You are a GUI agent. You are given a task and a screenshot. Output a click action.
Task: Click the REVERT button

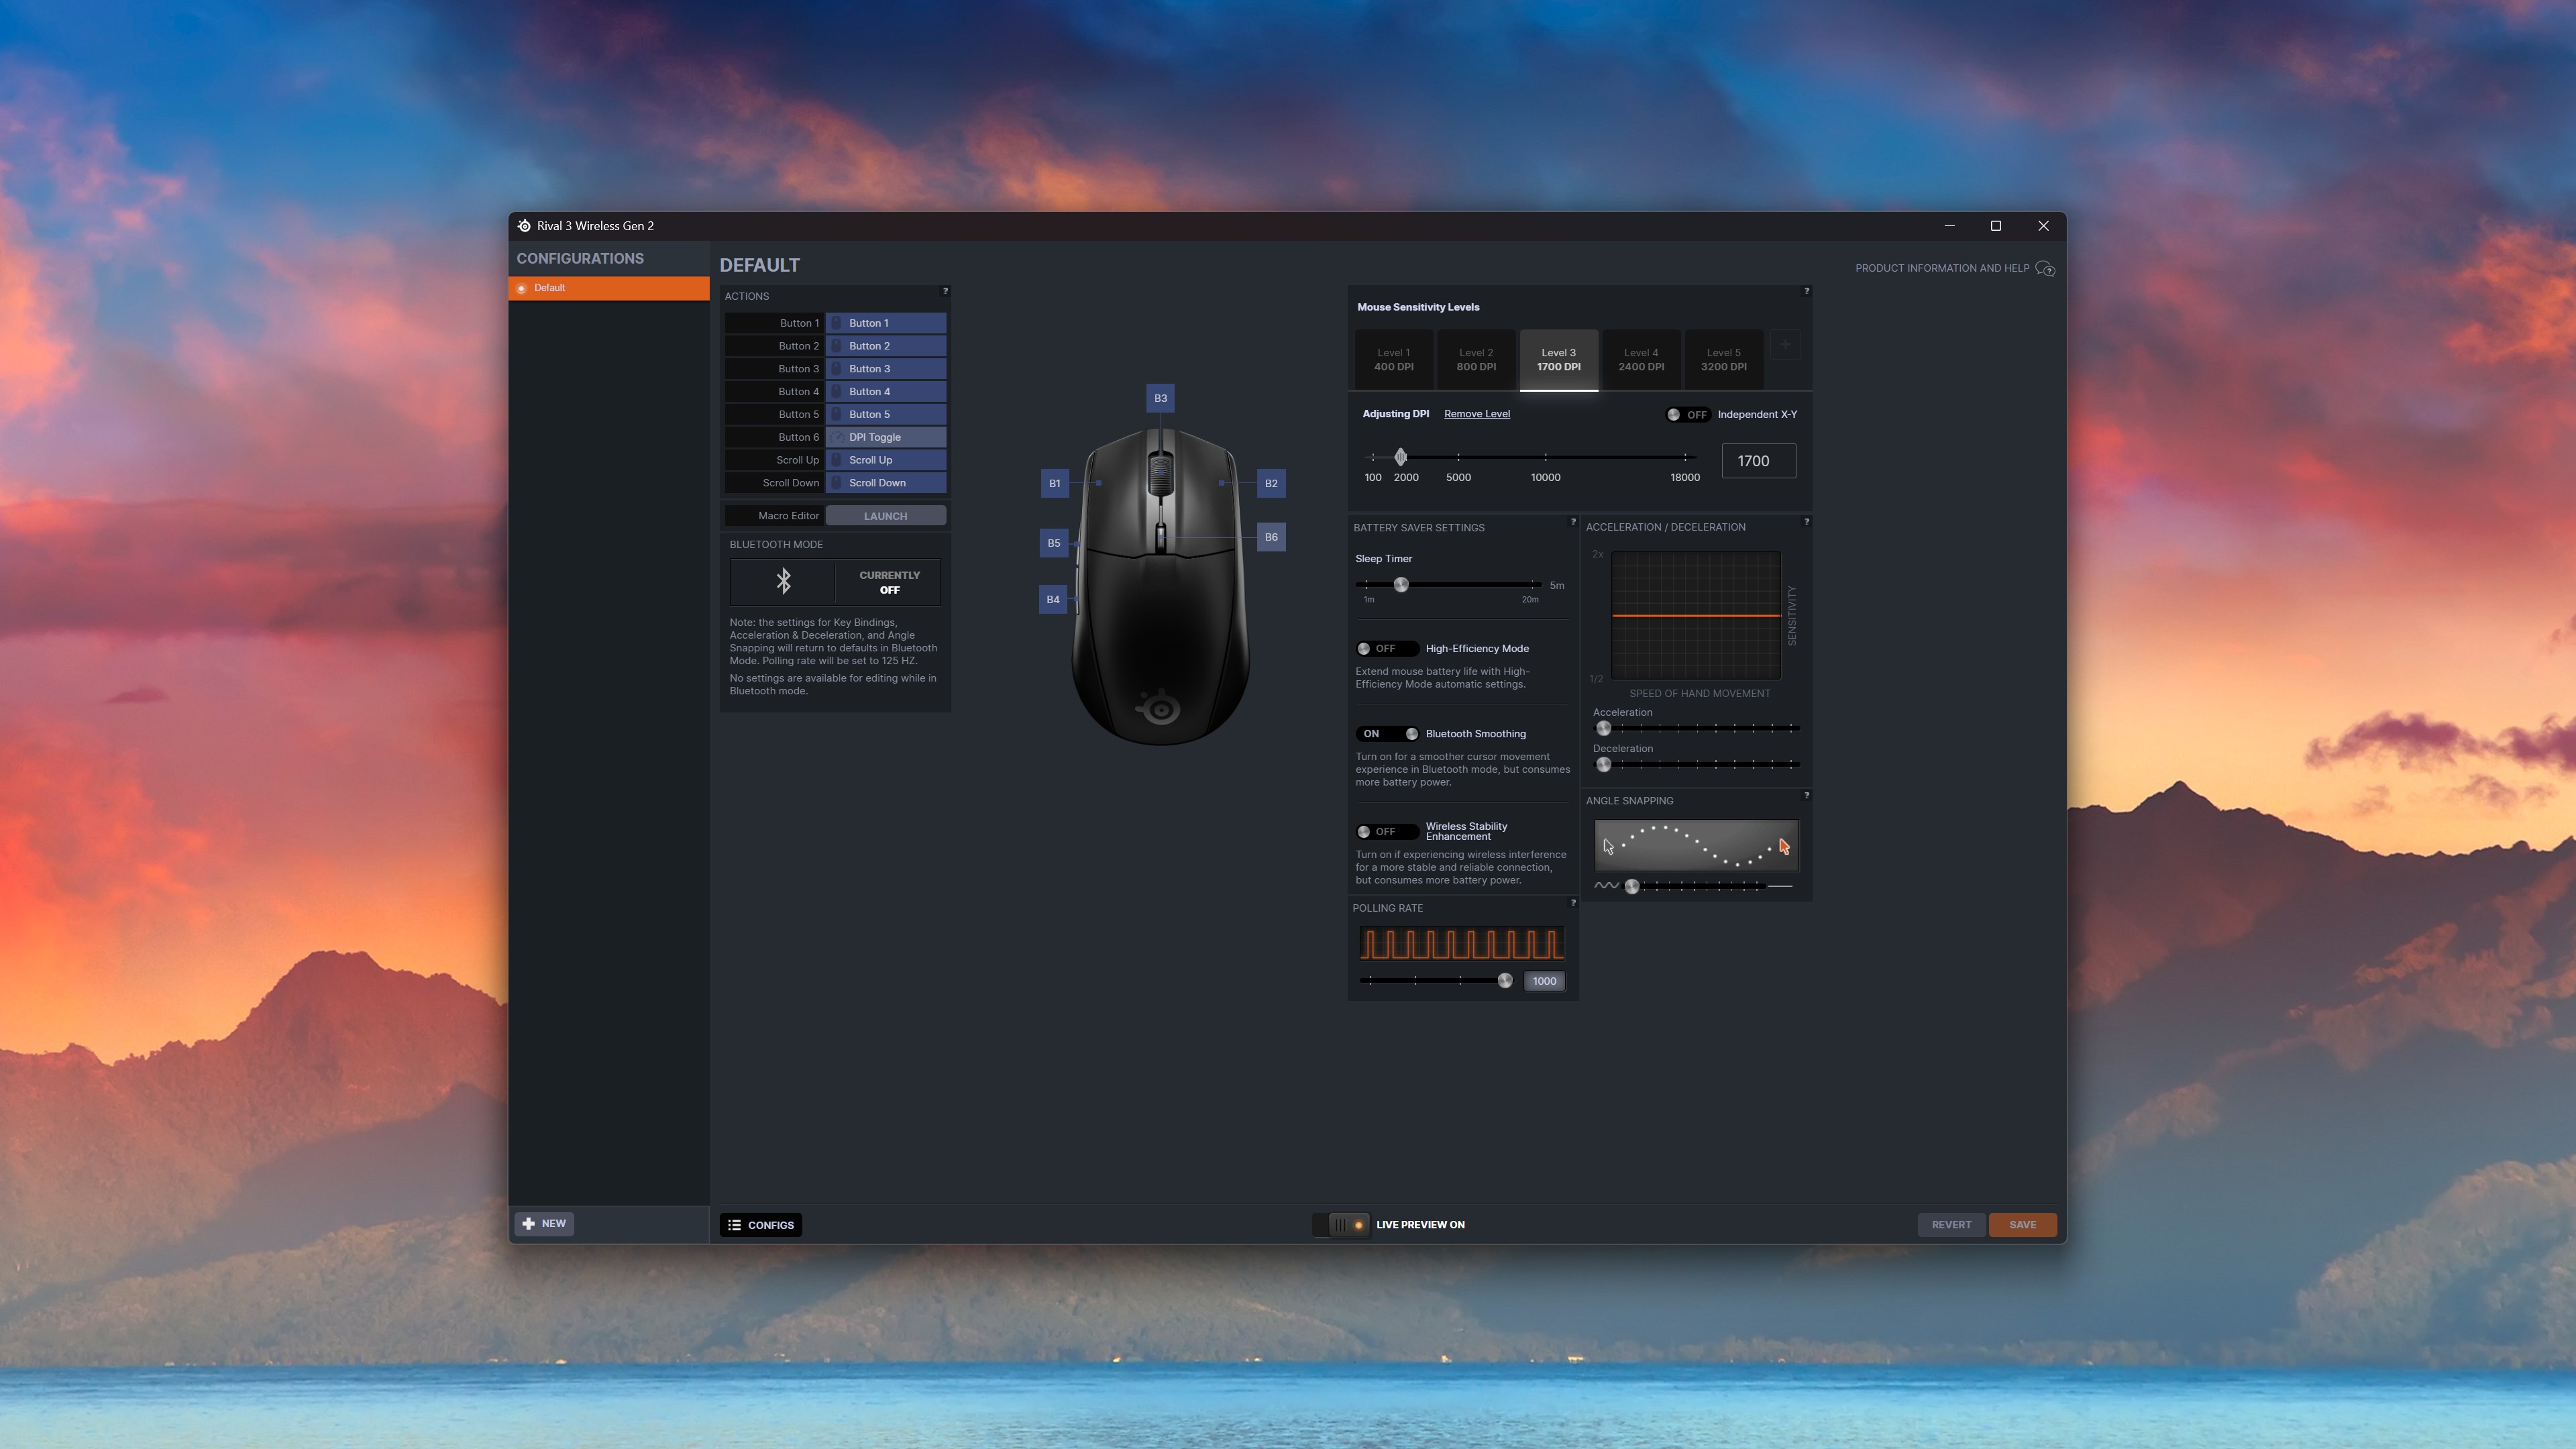[1951, 1225]
